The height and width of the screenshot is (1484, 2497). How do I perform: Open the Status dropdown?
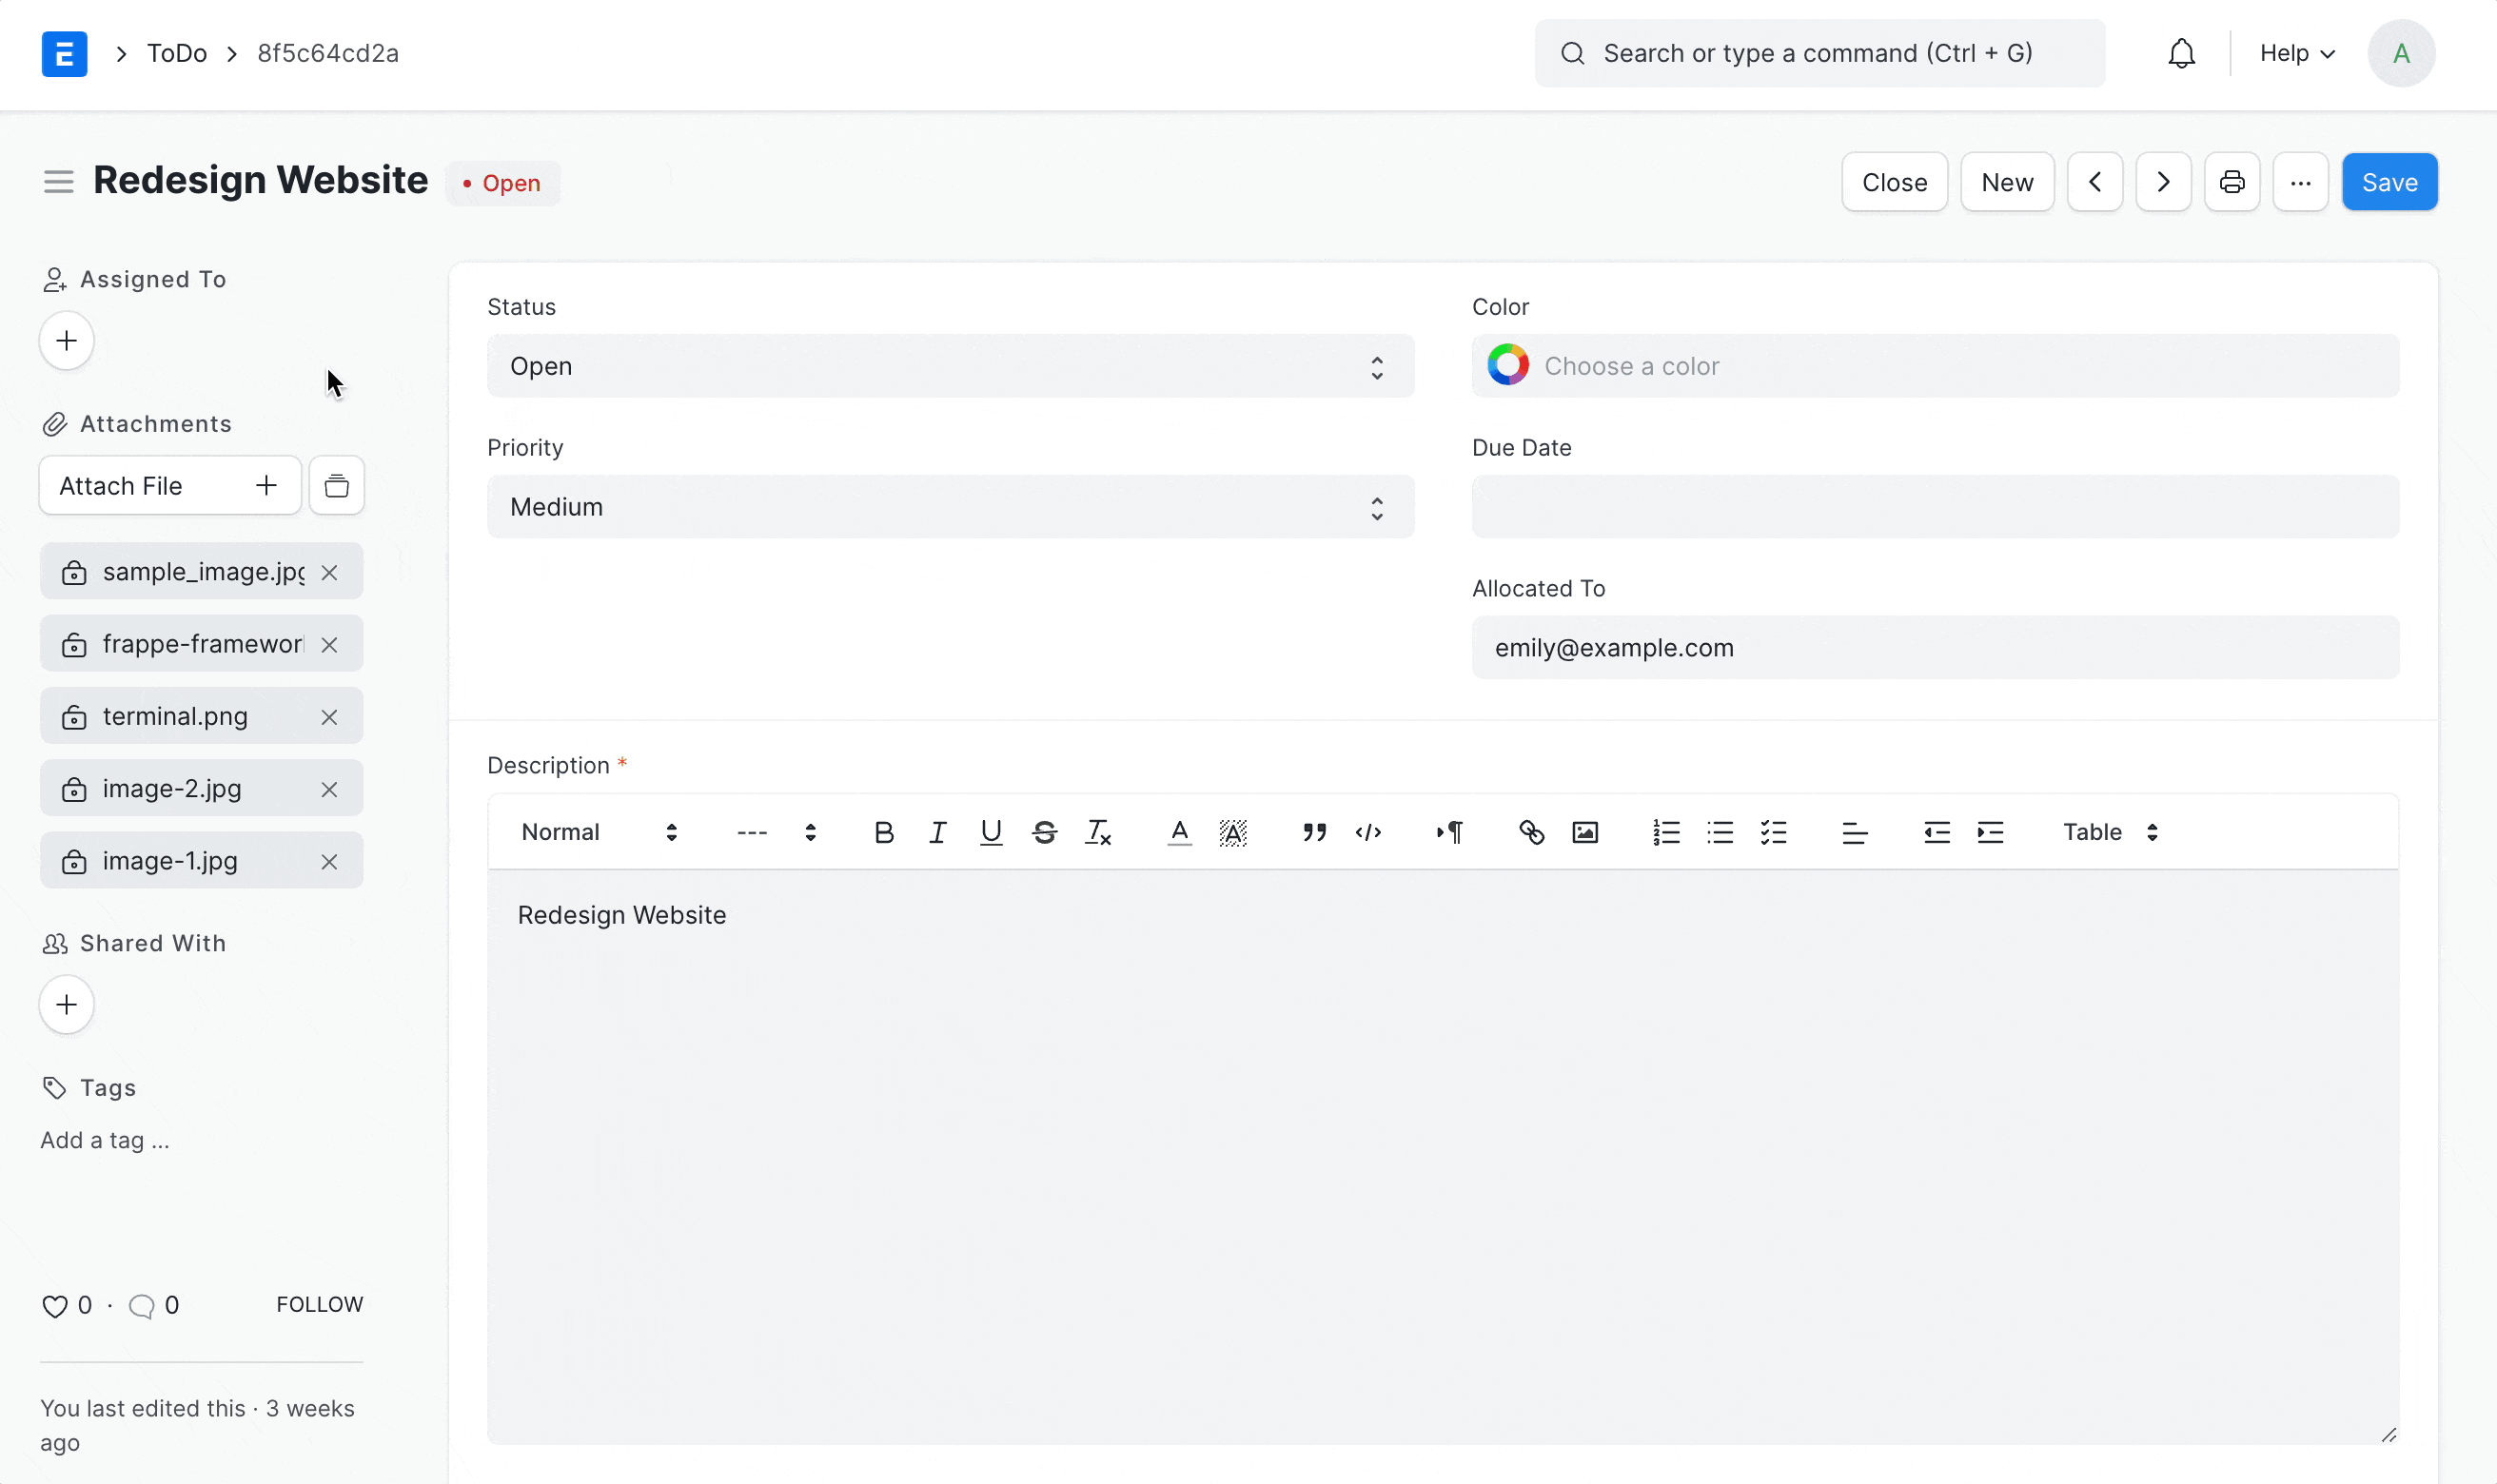(950, 366)
